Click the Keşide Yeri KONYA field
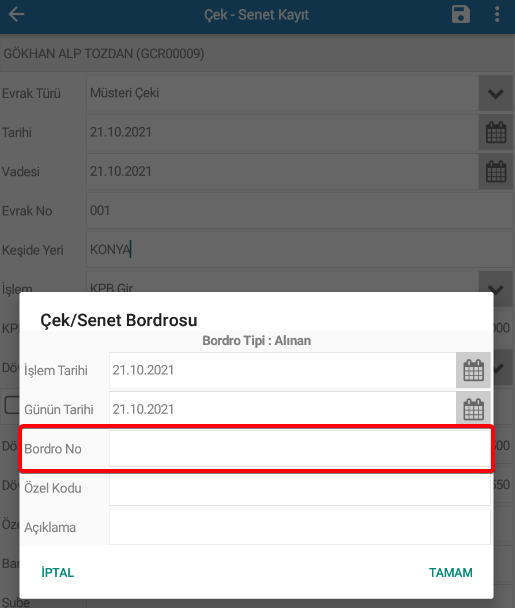The image size is (515, 608). click(299, 250)
